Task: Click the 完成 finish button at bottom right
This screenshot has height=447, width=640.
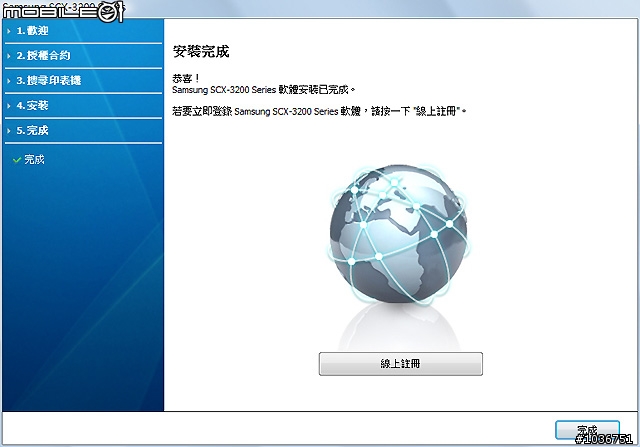Action: tap(587, 430)
